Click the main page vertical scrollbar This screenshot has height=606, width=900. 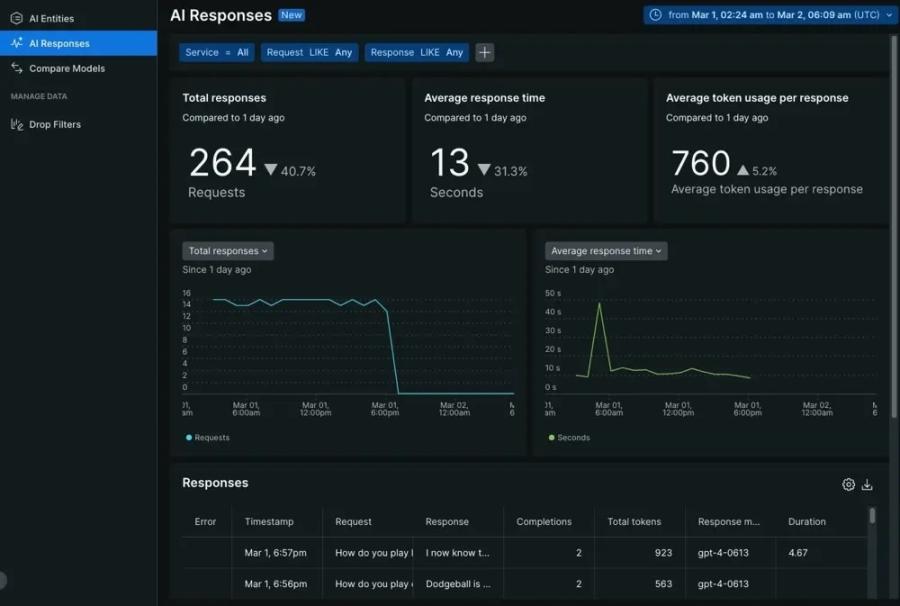click(x=894, y=227)
